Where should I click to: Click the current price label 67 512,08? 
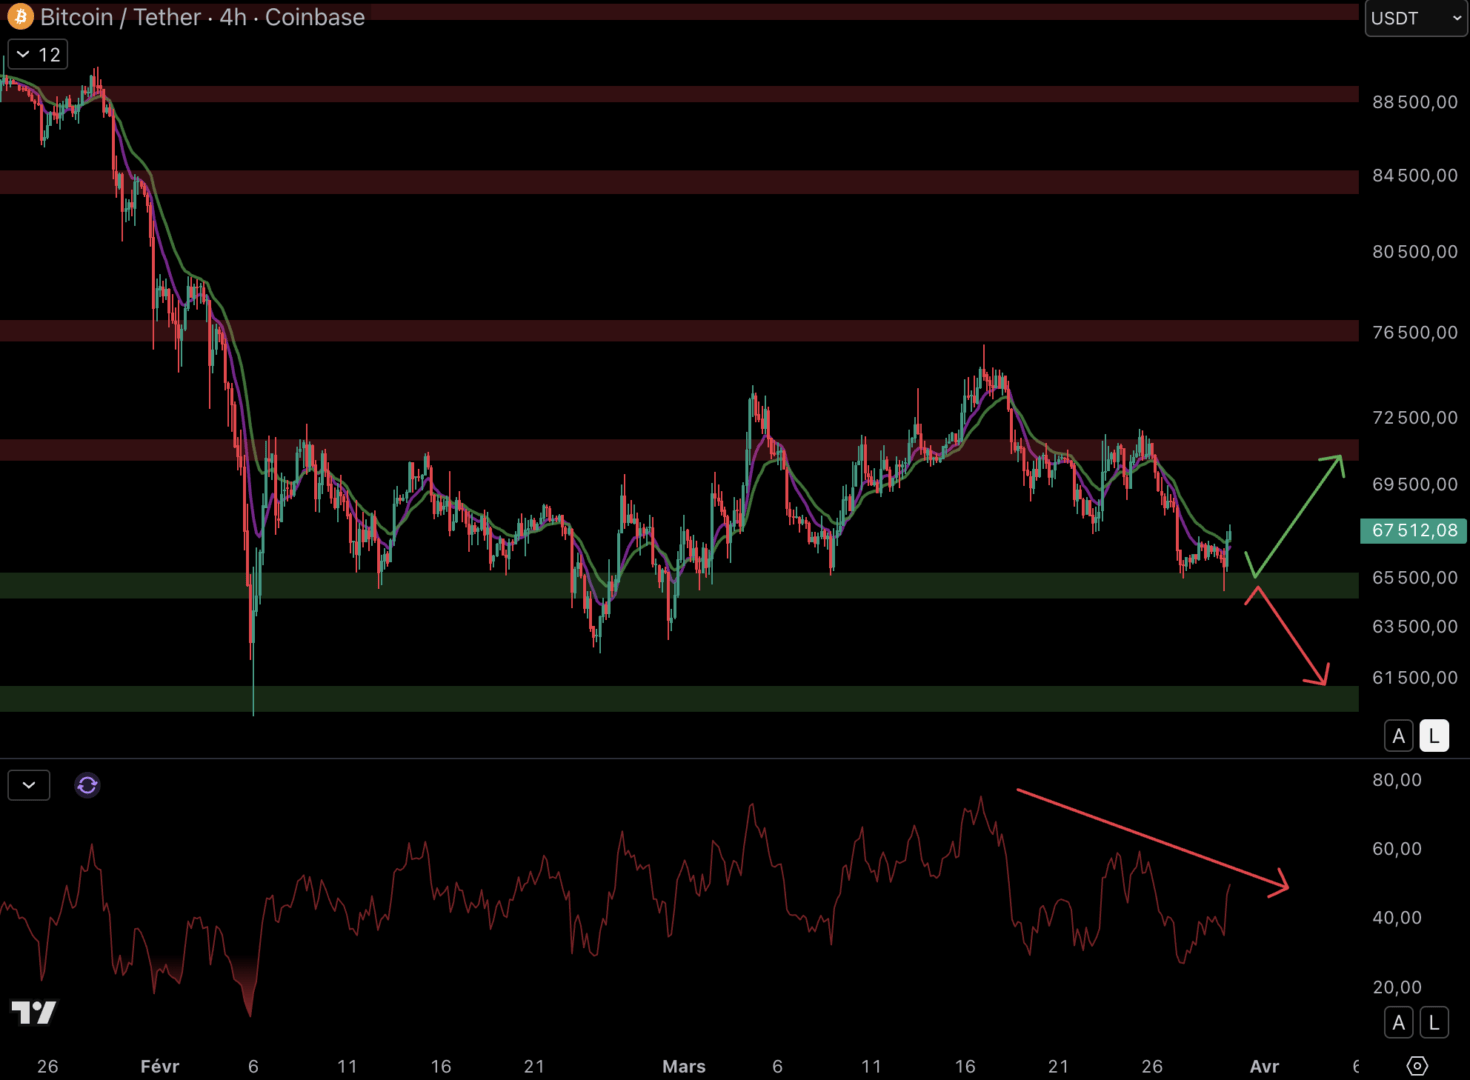(1413, 530)
